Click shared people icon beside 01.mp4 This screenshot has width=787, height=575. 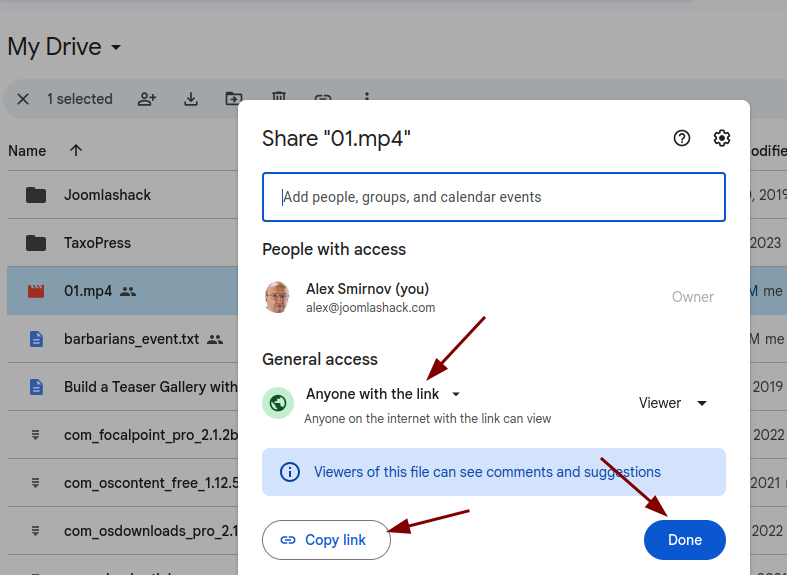128,291
